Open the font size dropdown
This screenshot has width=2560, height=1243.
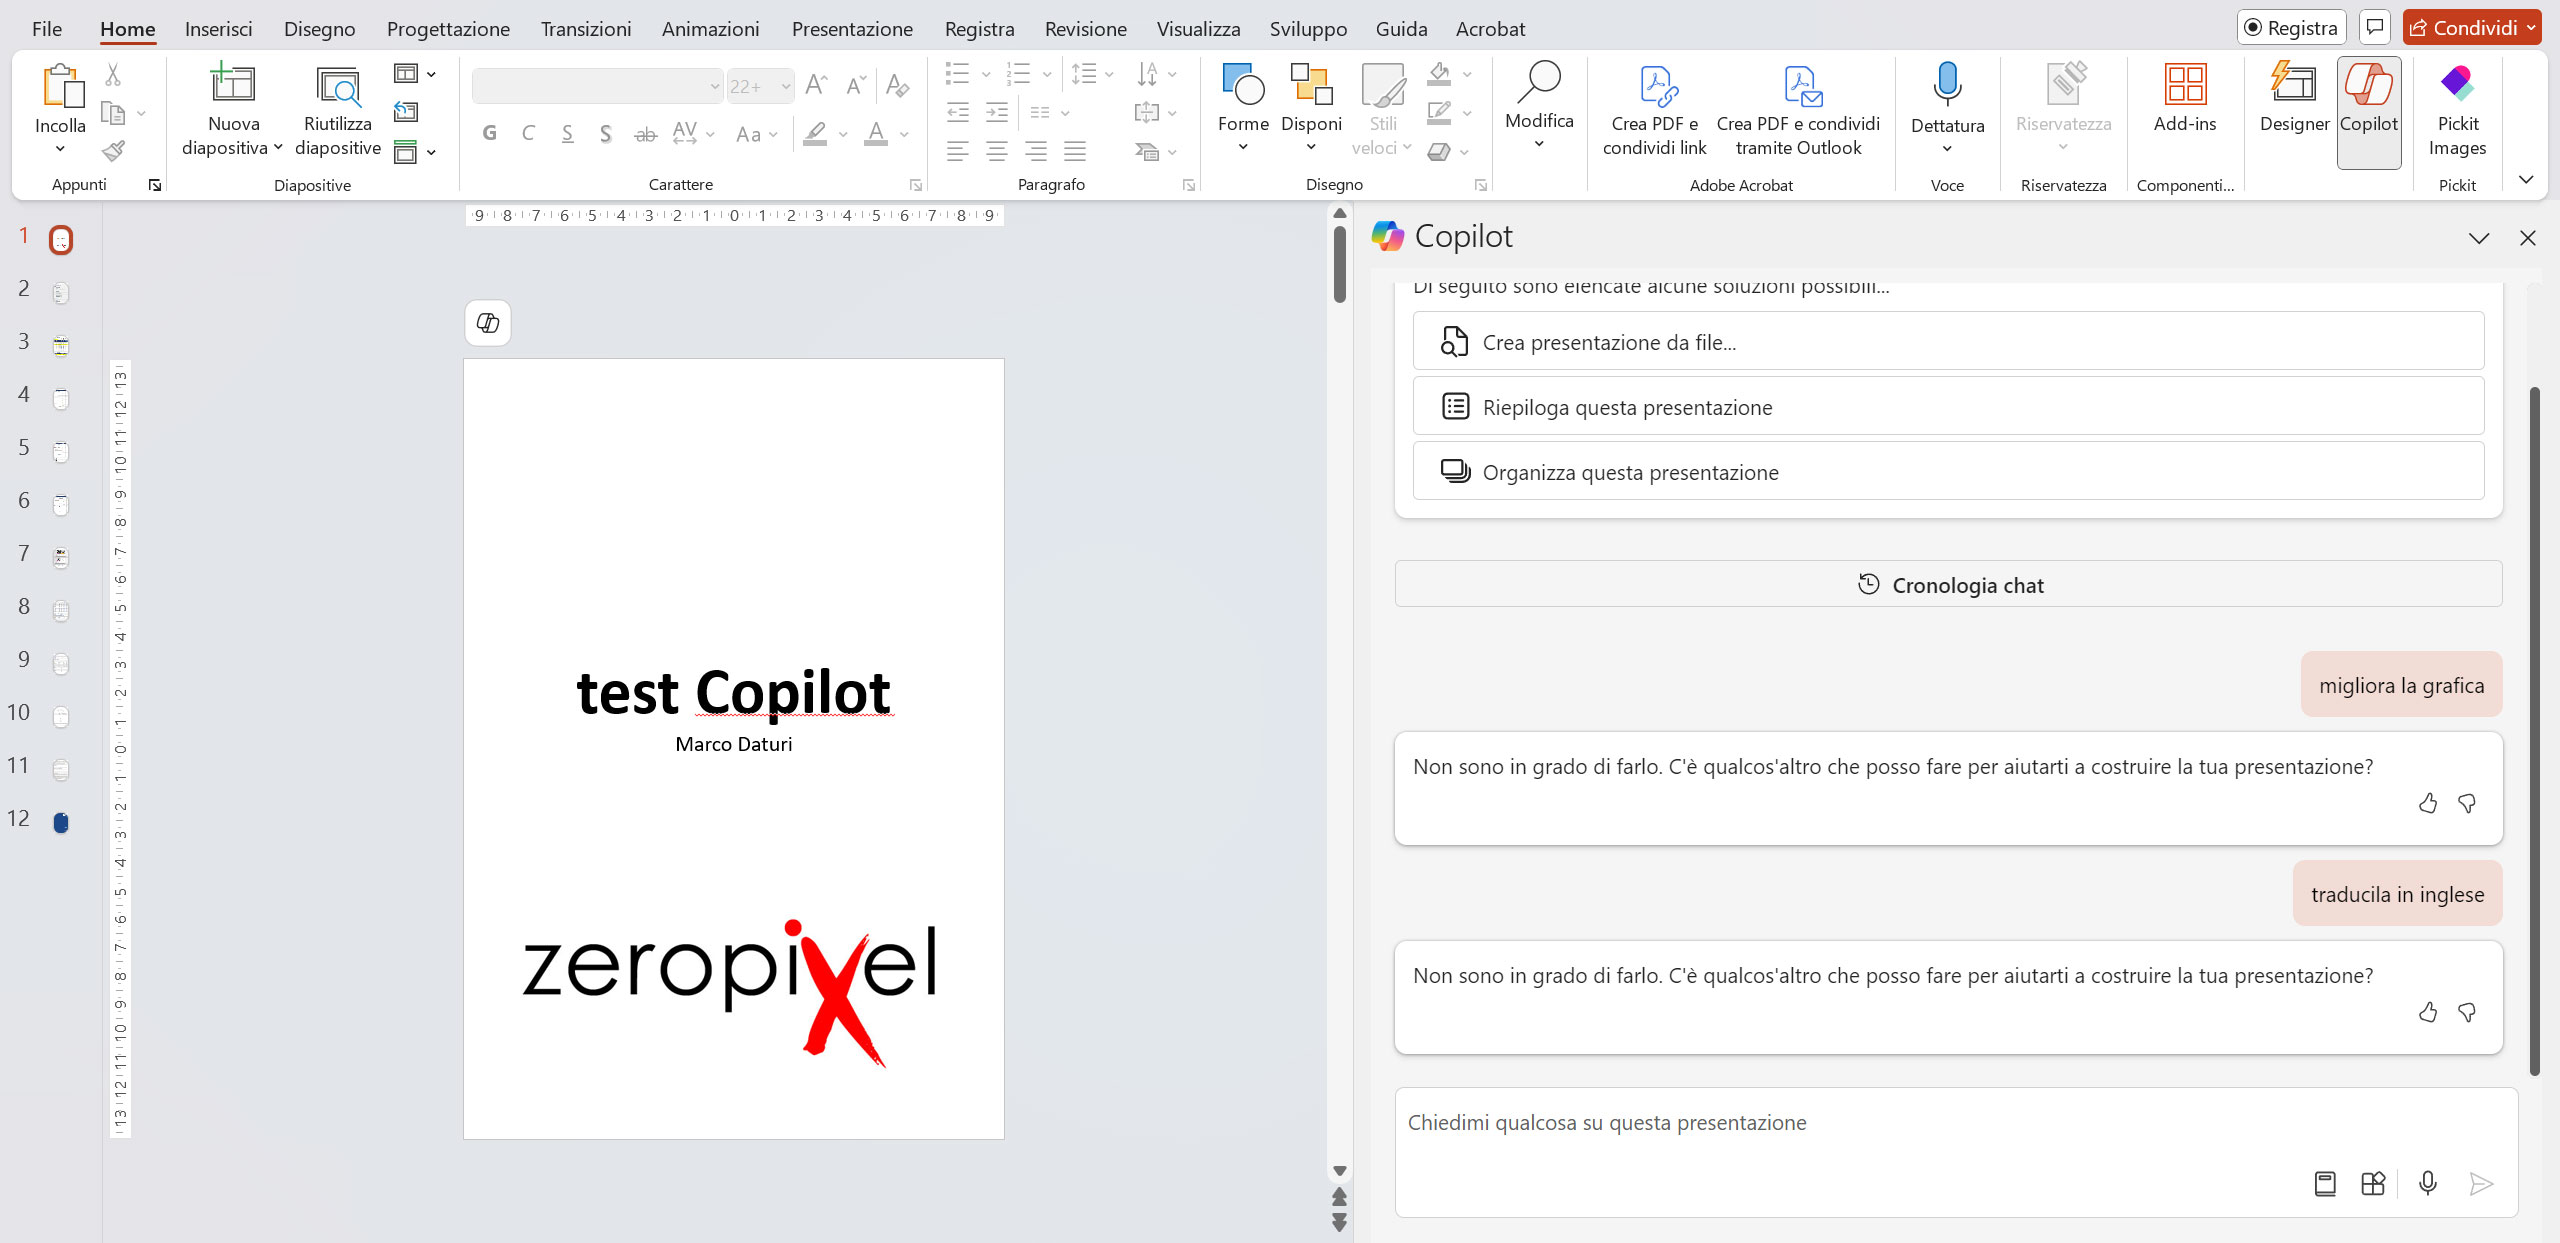pyautogui.click(x=786, y=86)
